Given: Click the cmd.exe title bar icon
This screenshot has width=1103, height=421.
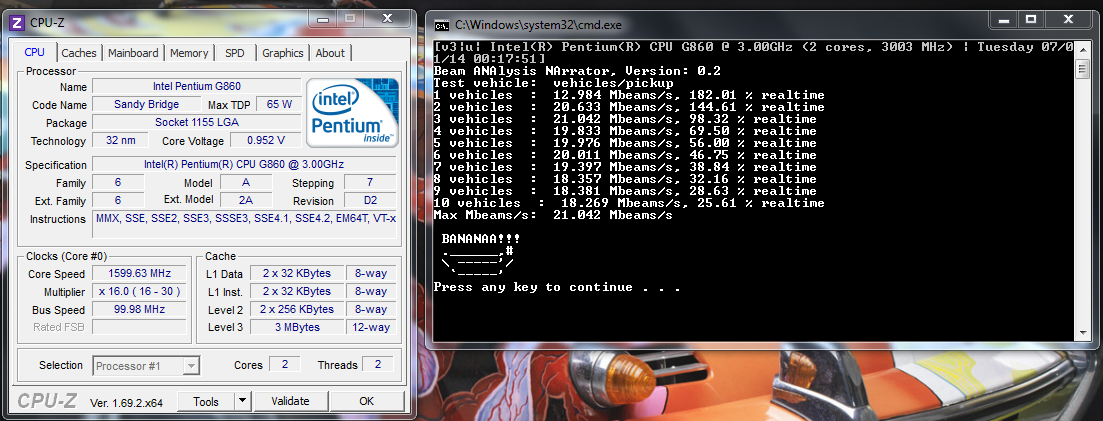Looking at the screenshot, I should click(442, 25).
